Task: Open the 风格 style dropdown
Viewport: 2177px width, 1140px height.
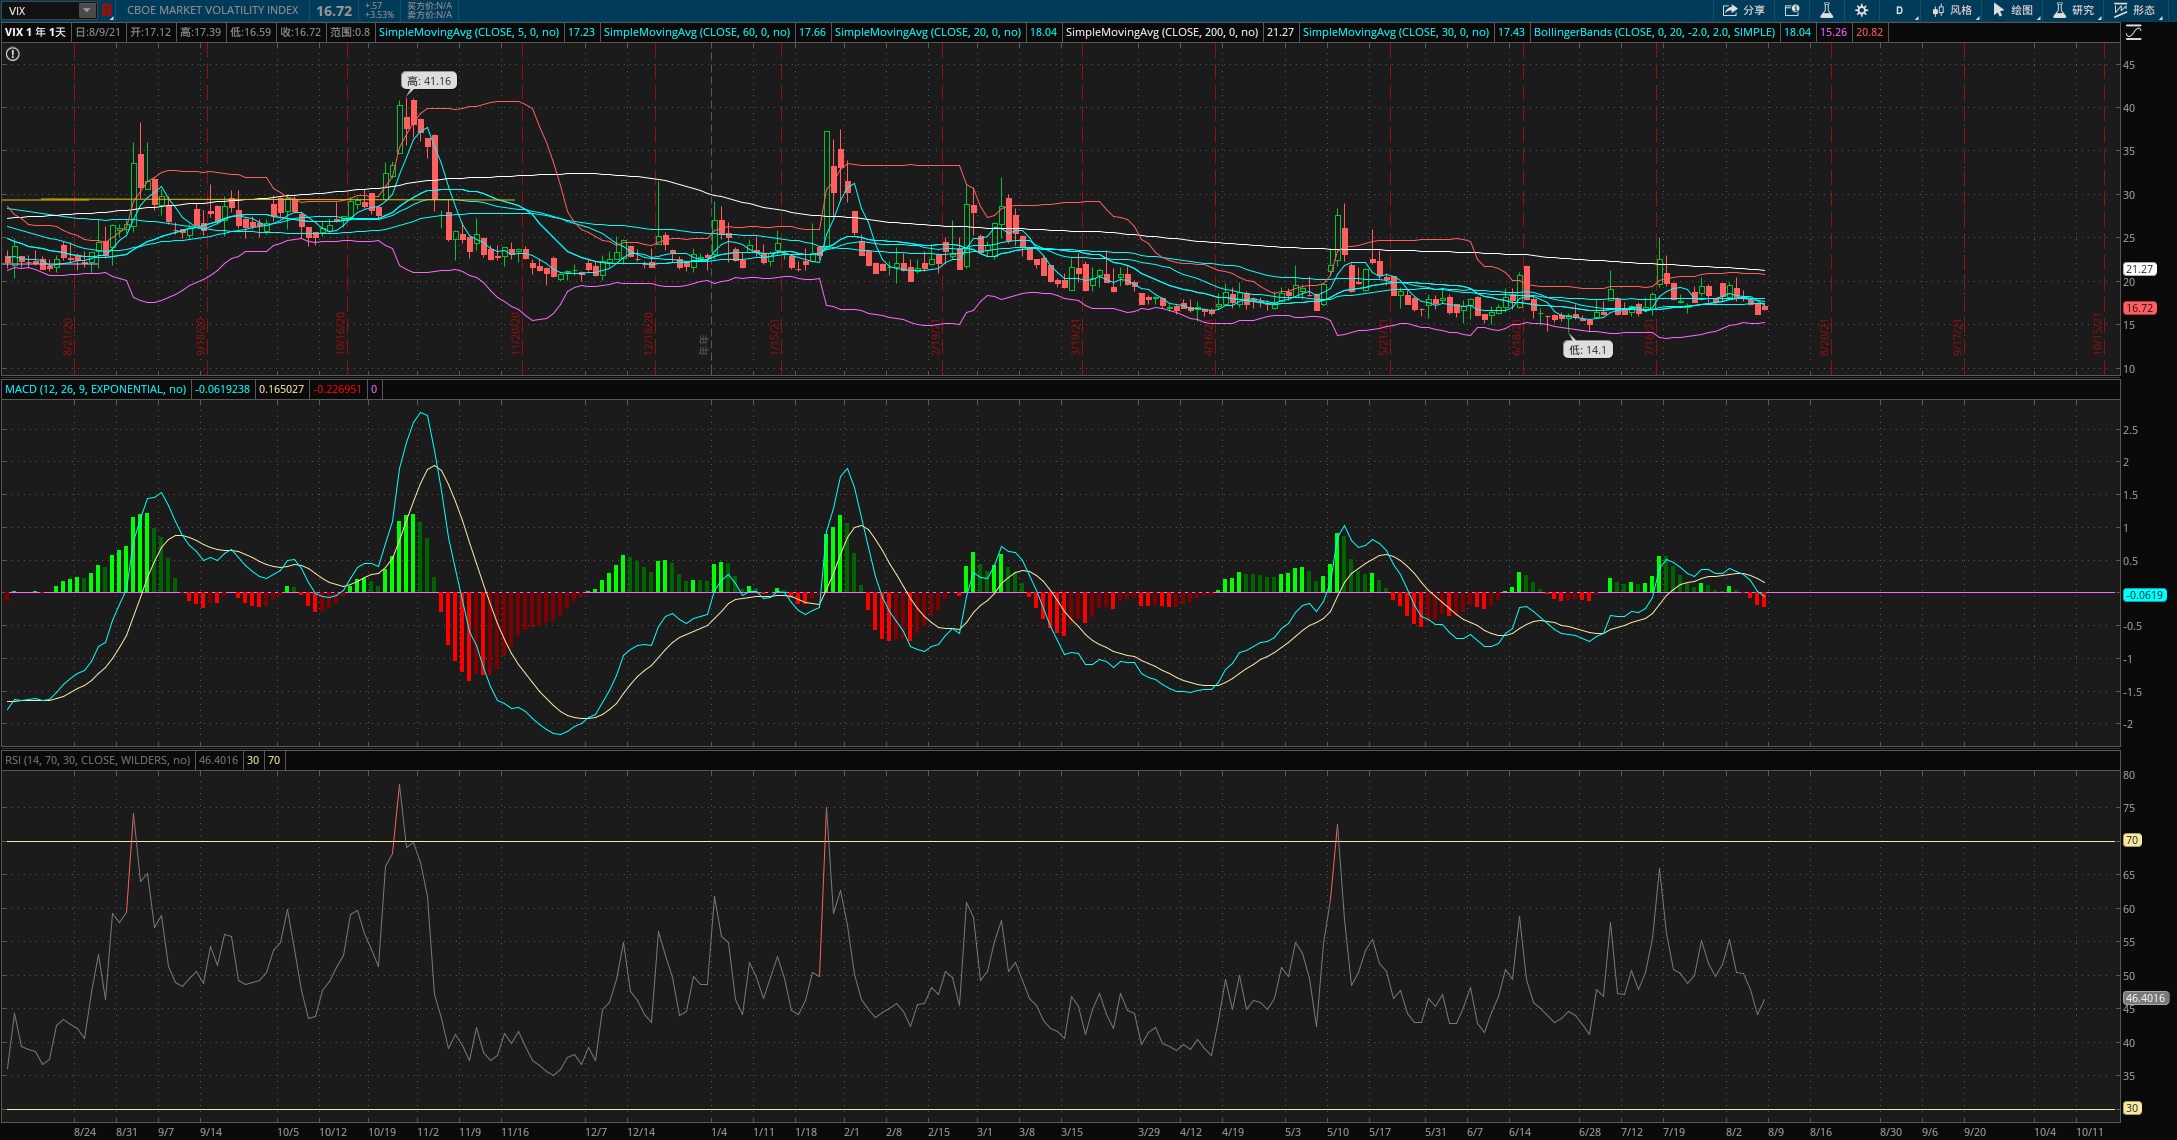Action: [x=1953, y=10]
